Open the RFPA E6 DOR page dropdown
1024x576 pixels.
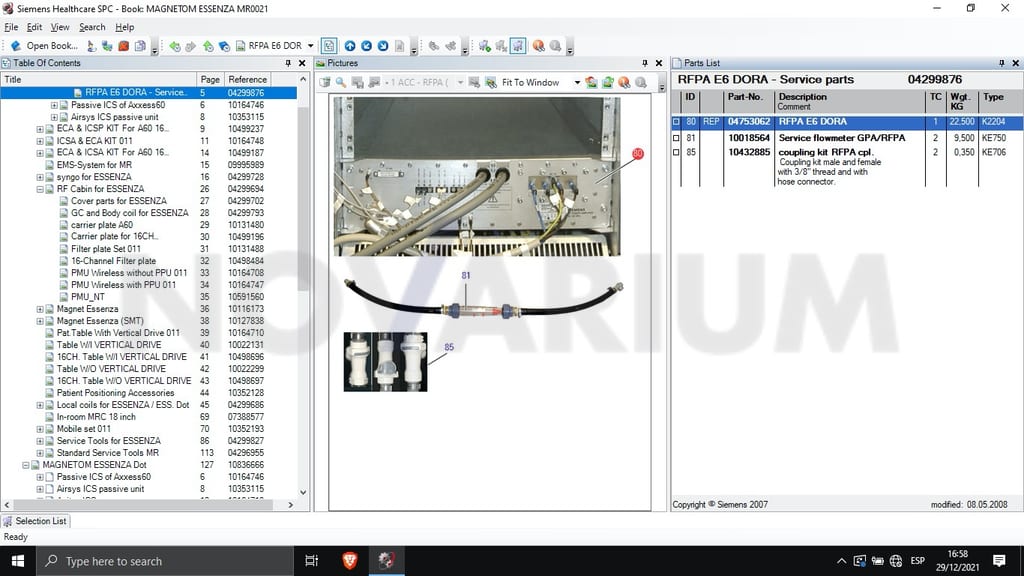[x=310, y=46]
